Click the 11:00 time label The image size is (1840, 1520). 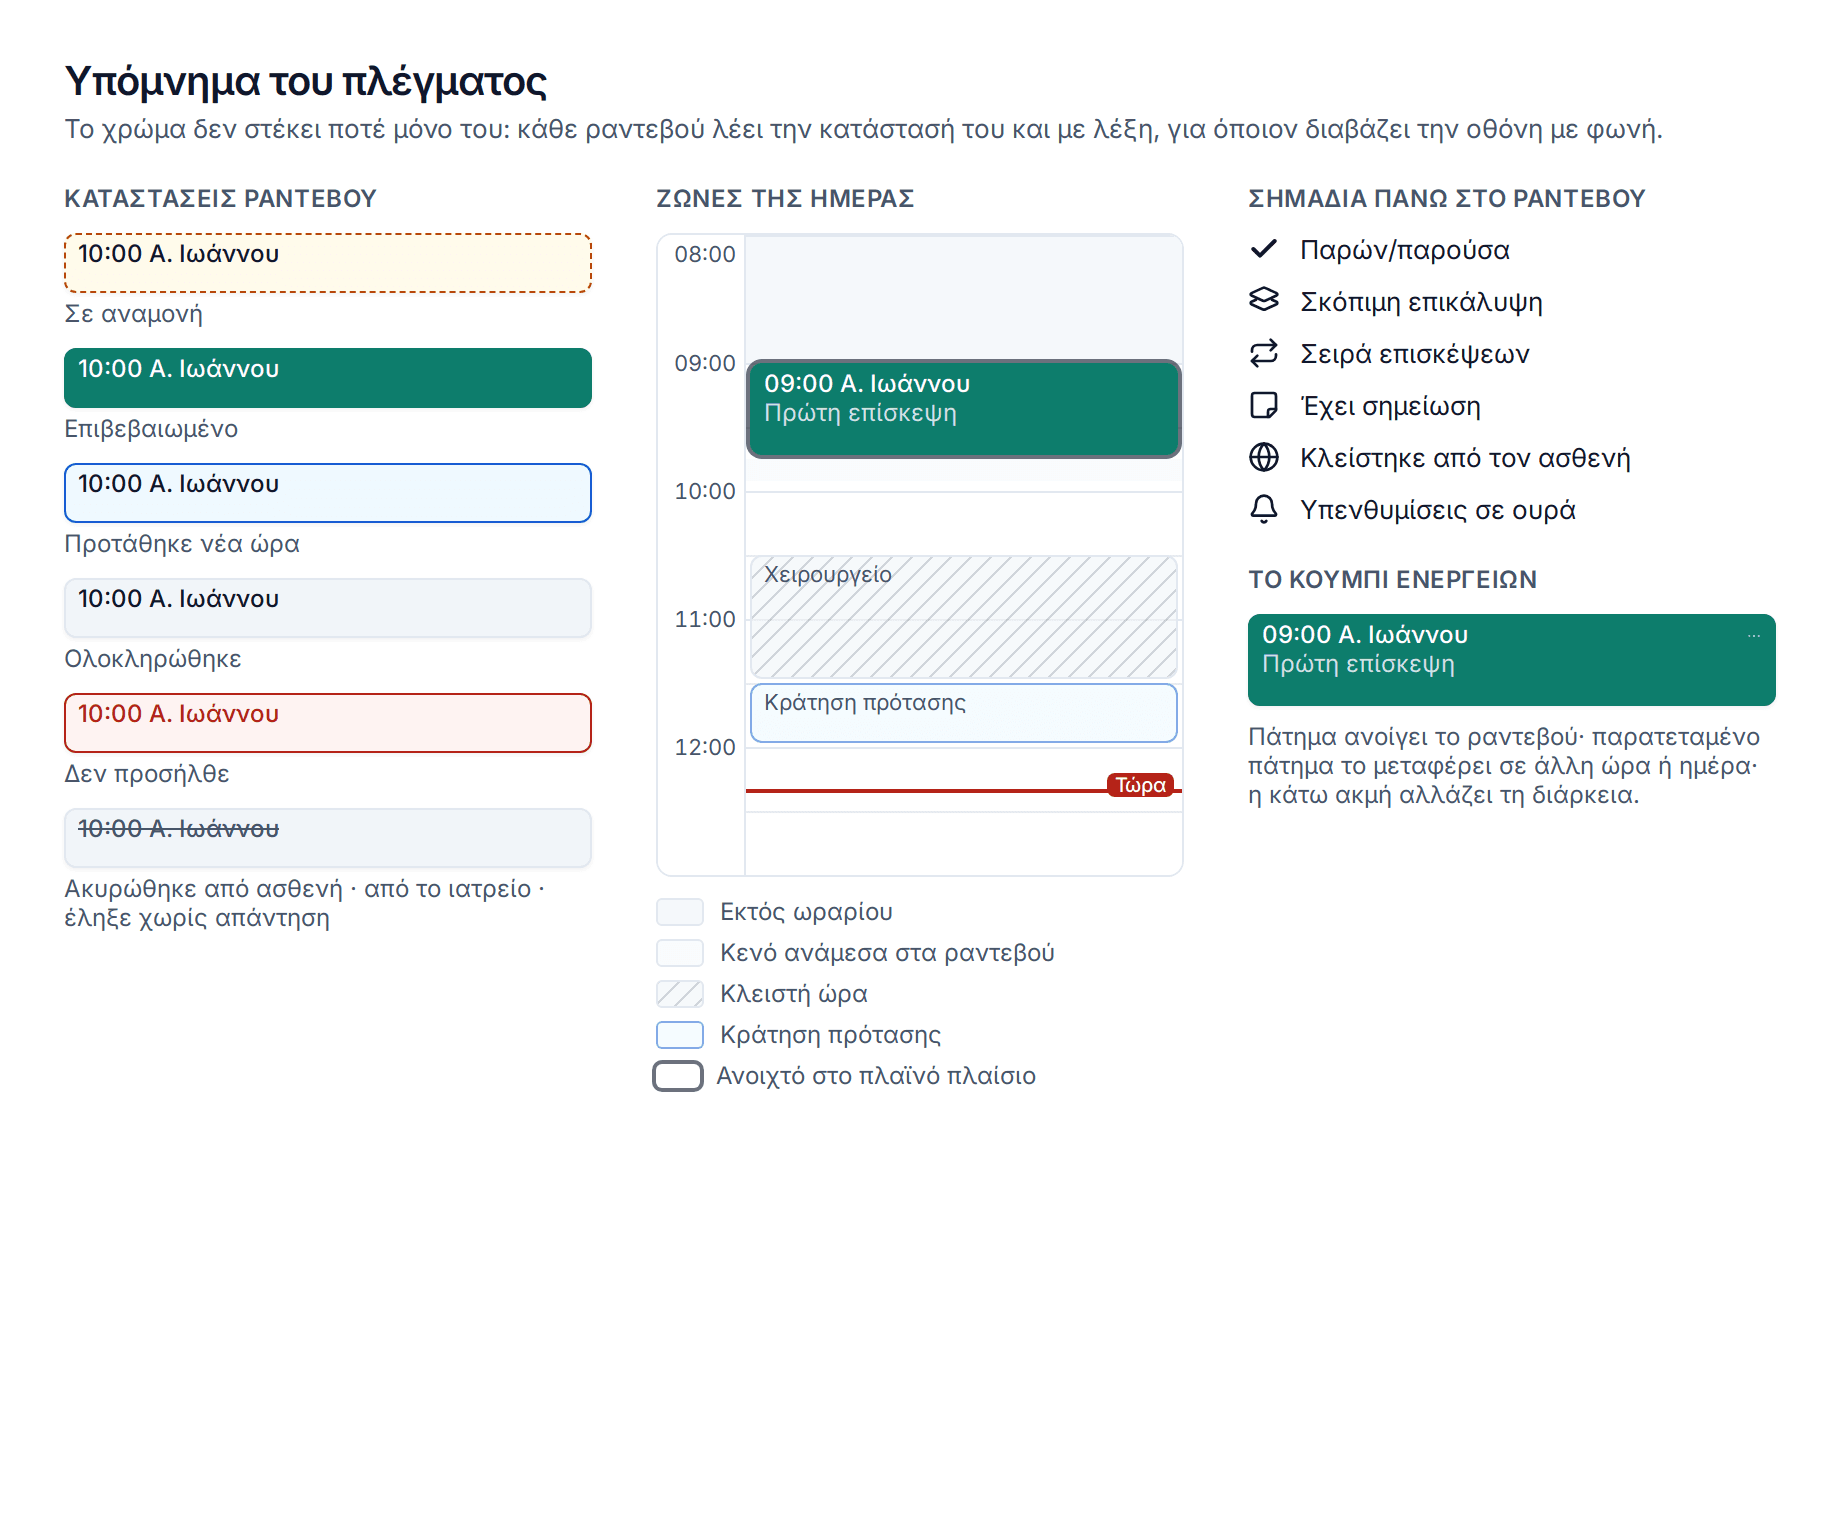(705, 619)
